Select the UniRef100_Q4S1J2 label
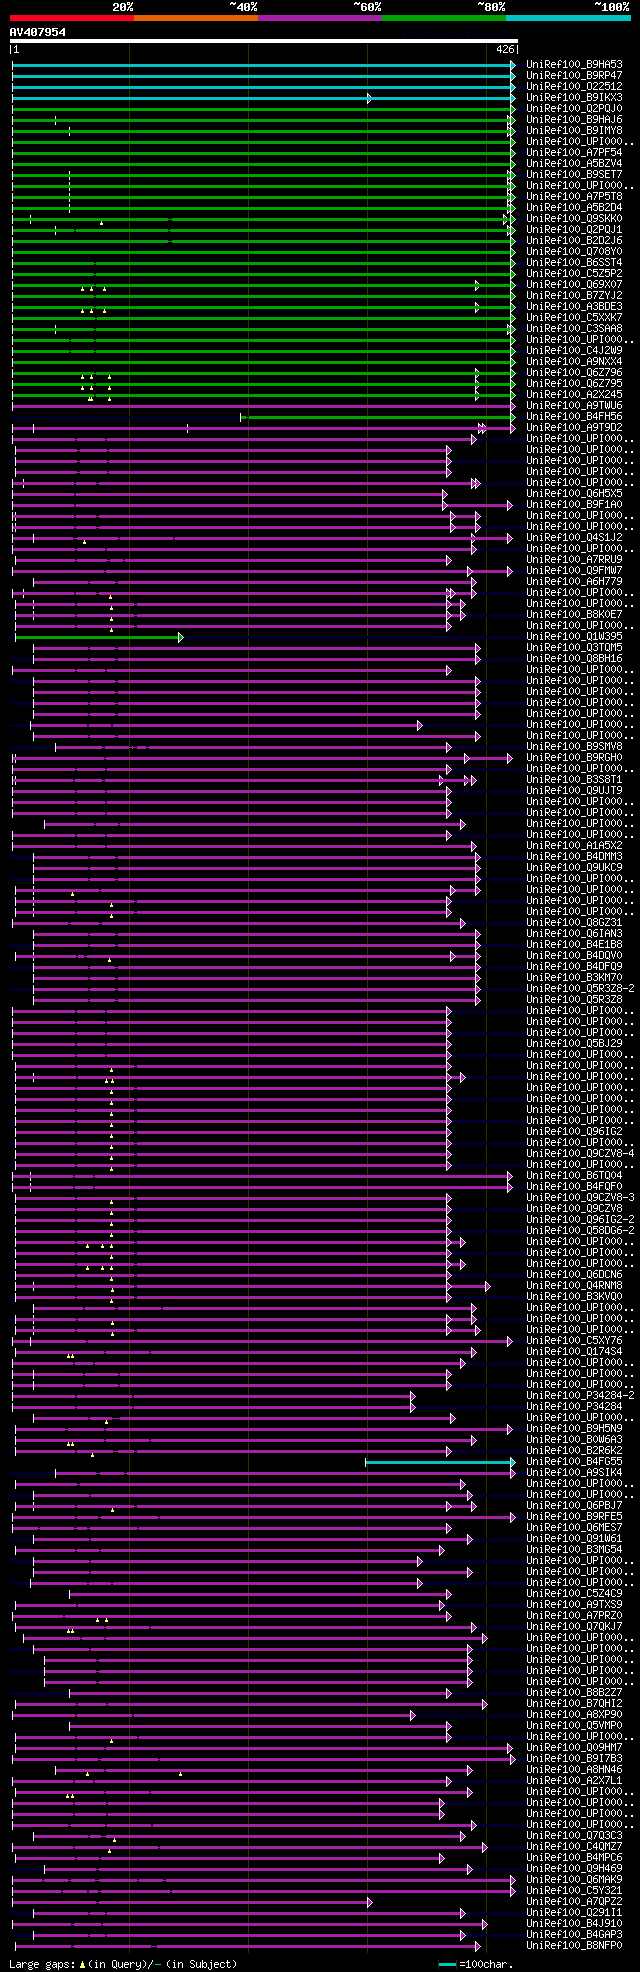Screen dimensions: 640x1972 [574, 538]
